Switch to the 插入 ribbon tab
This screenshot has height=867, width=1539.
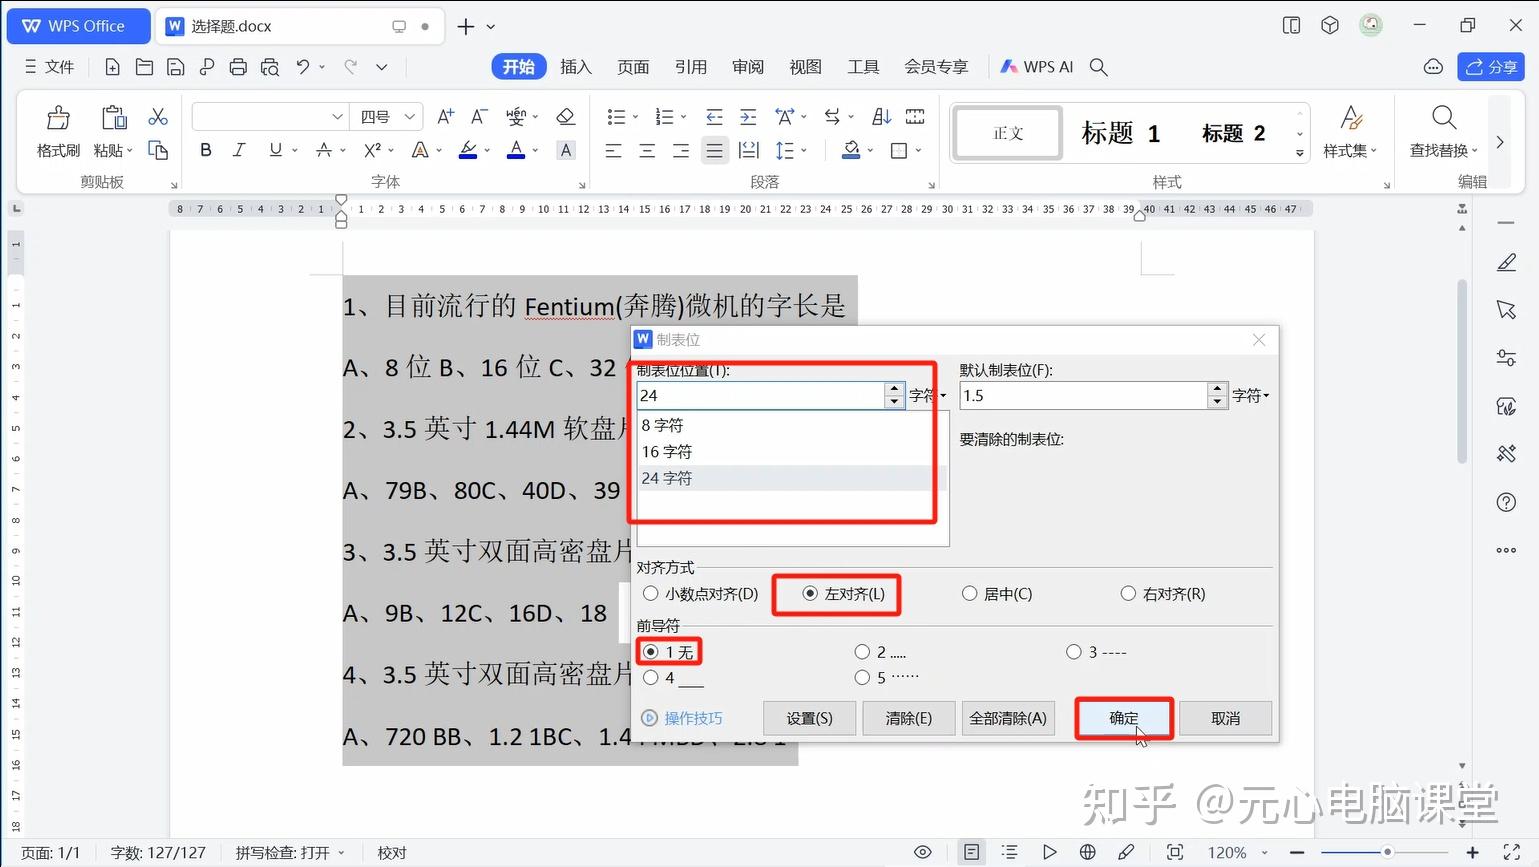pyautogui.click(x=575, y=66)
